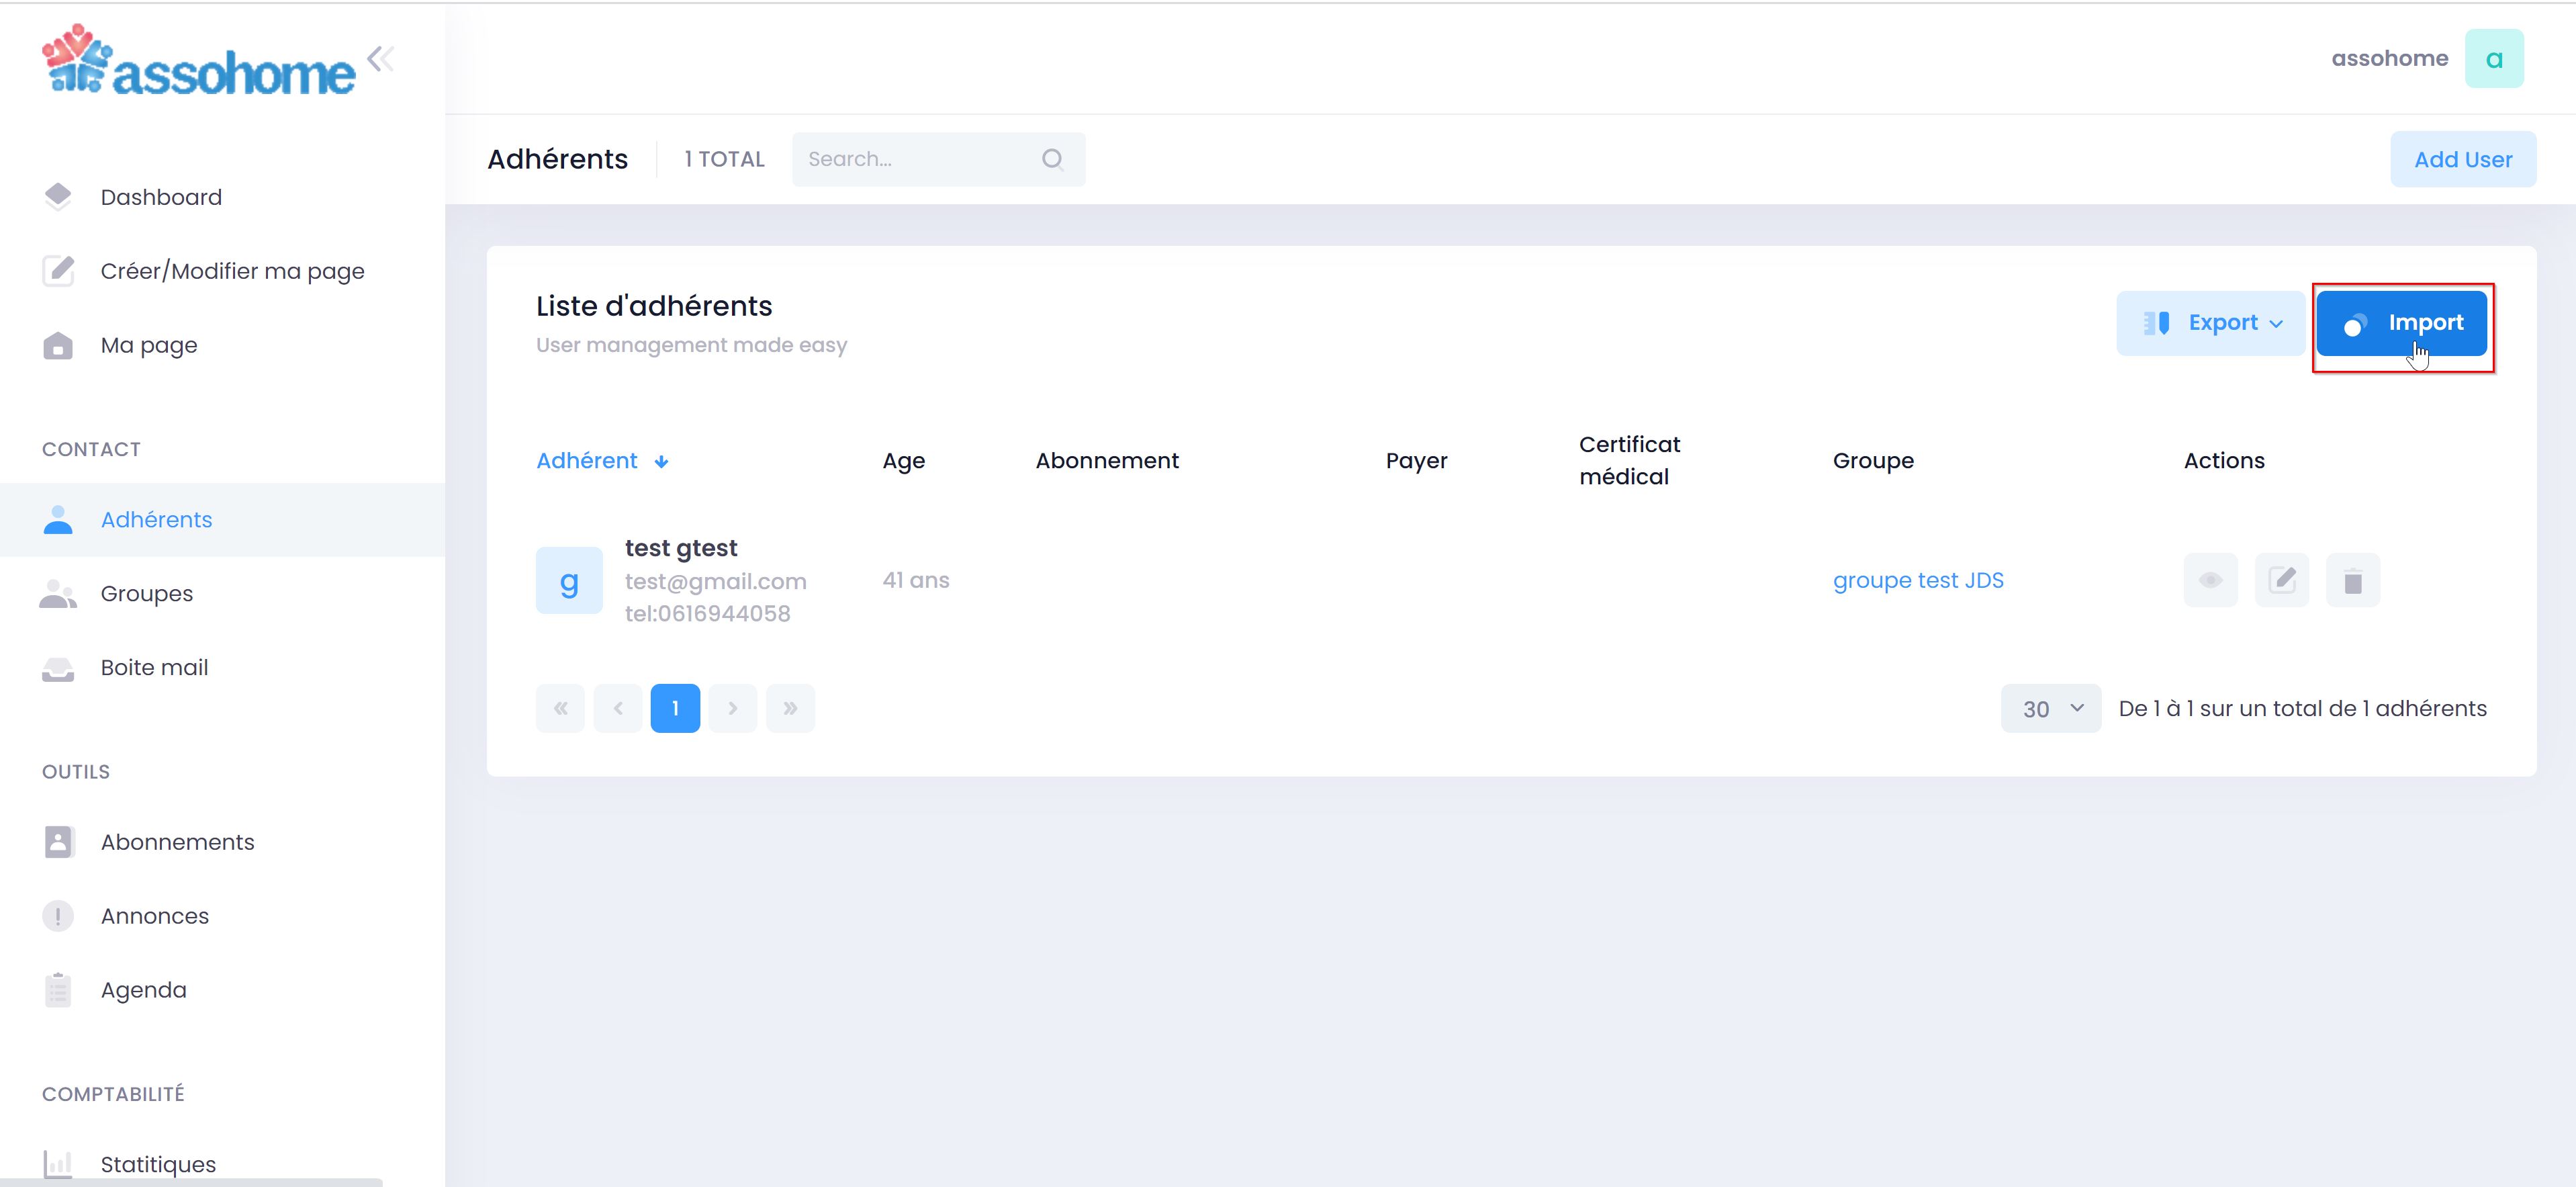Open Groupes in the sidebar
Image resolution: width=2576 pixels, height=1187 pixels.
click(146, 594)
